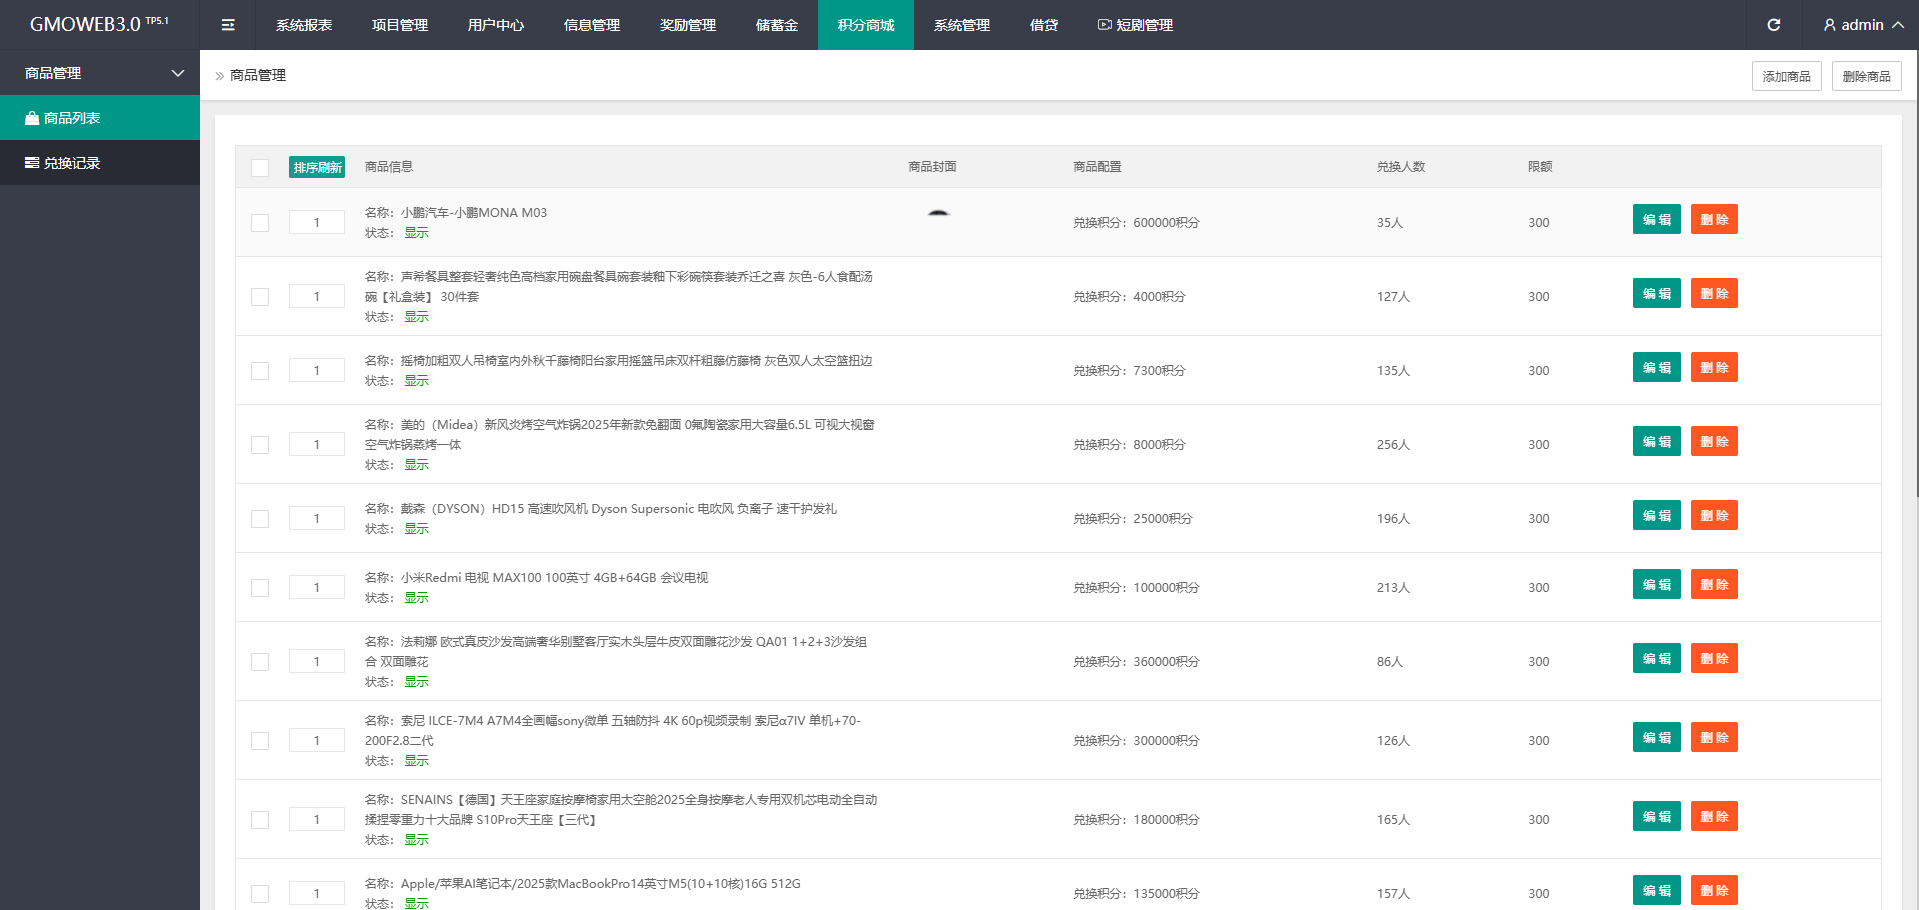Check the 小鹏汽车 MONA M03 row checkbox
Viewport: 1919px width, 910px height.
pyautogui.click(x=260, y=223)
